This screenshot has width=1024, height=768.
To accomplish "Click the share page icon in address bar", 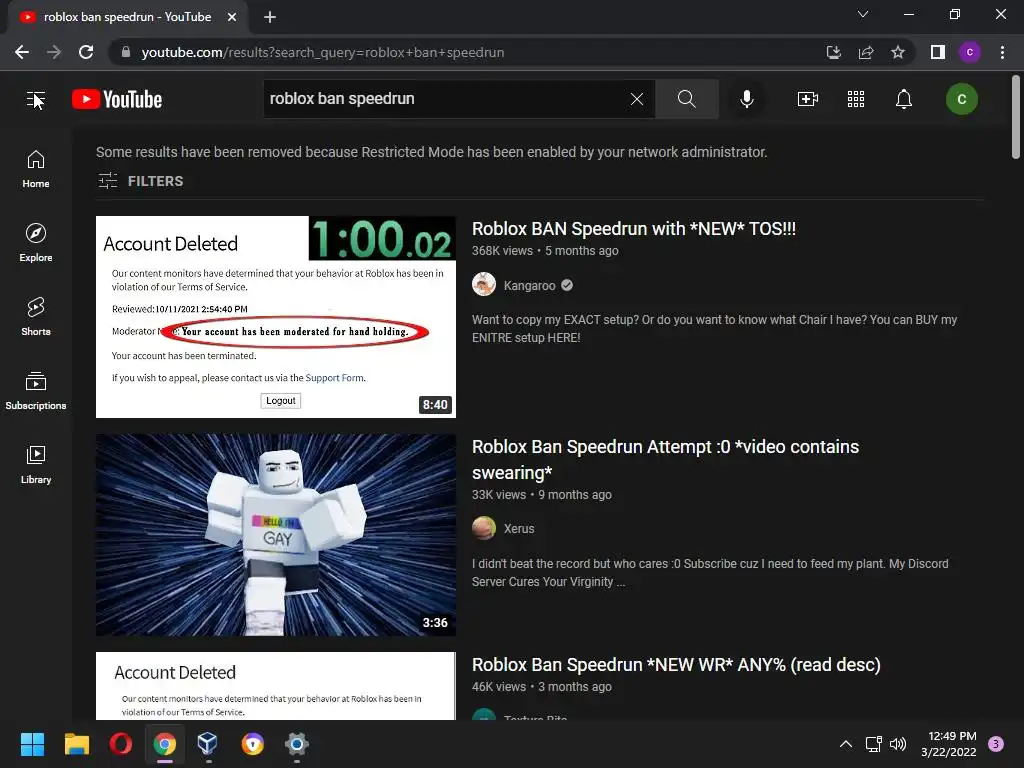I will pos(866,52).
